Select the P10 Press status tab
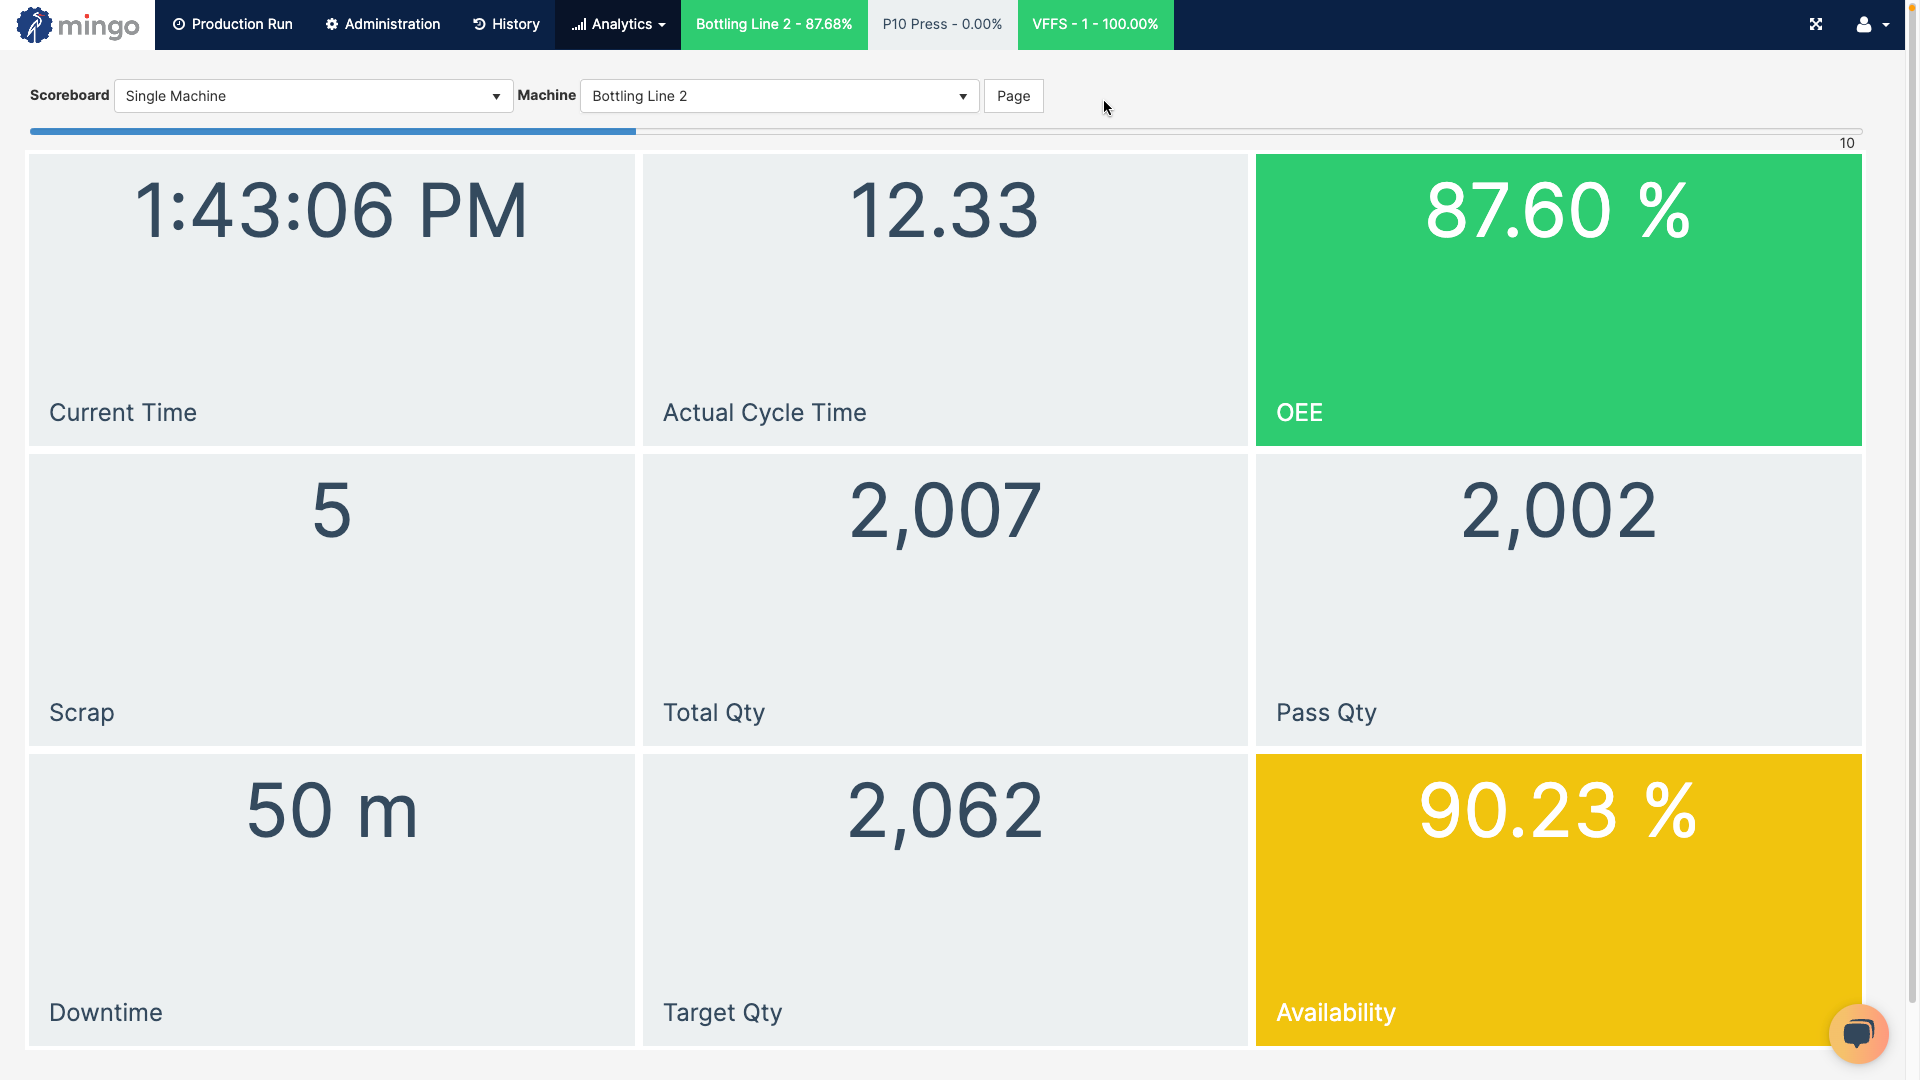This screenshot has width=1920, height=1080. pos(942,24)
